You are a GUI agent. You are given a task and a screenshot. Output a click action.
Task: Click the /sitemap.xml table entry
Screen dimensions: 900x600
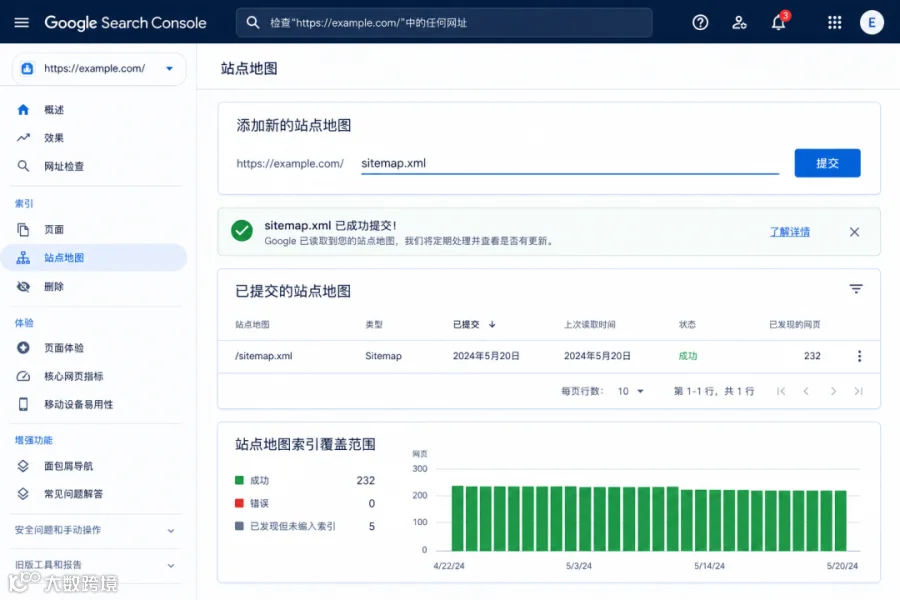coord(263,356)
